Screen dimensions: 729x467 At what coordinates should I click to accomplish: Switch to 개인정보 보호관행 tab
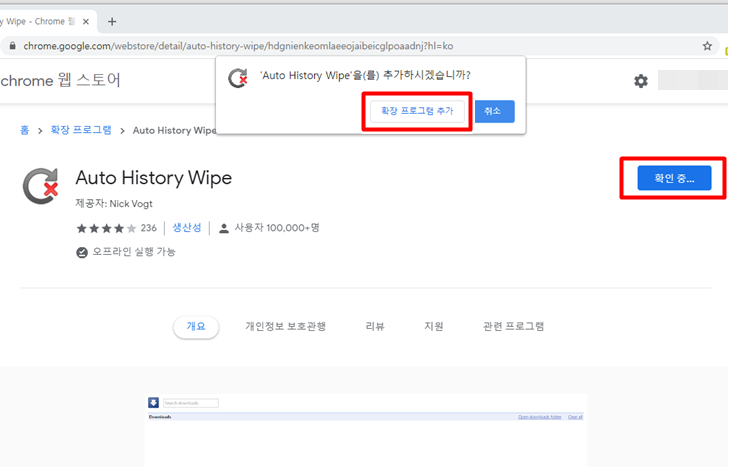(x=285, y=327)
